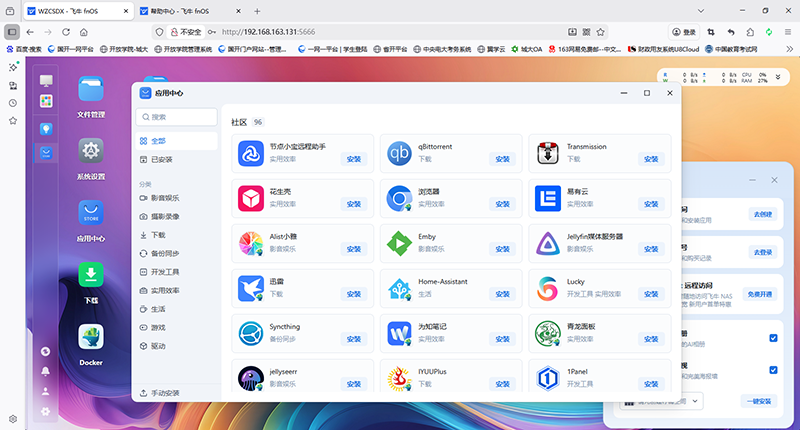
Task: Select the 备份同步 category
Action: 177,254
